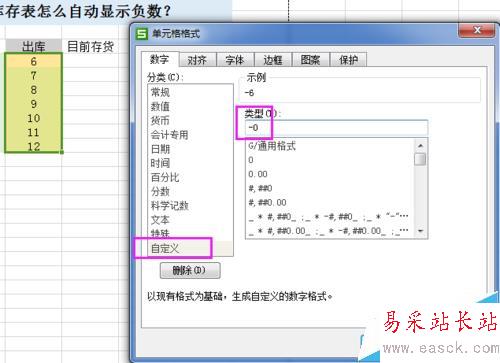
Task: Choose 分数 category
Action: coord(190,192)
